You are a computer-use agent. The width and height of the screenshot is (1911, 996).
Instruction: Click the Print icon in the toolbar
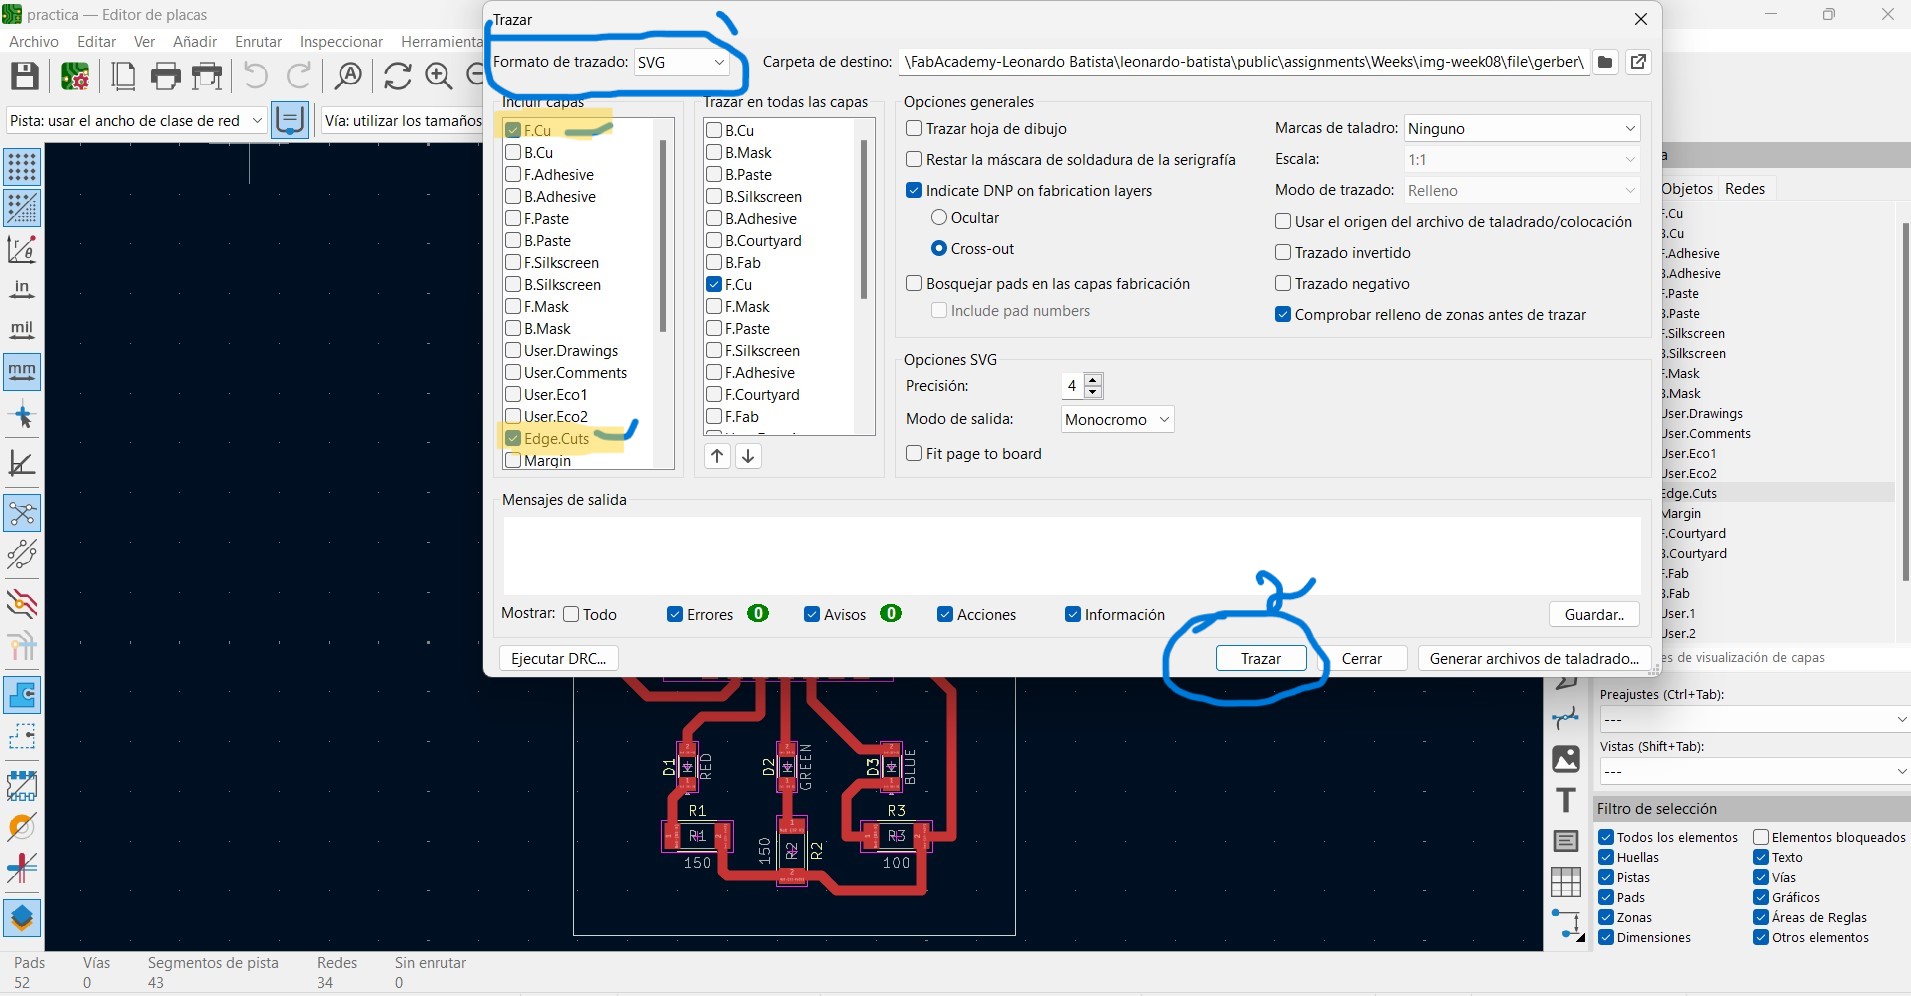coord(165,76)
